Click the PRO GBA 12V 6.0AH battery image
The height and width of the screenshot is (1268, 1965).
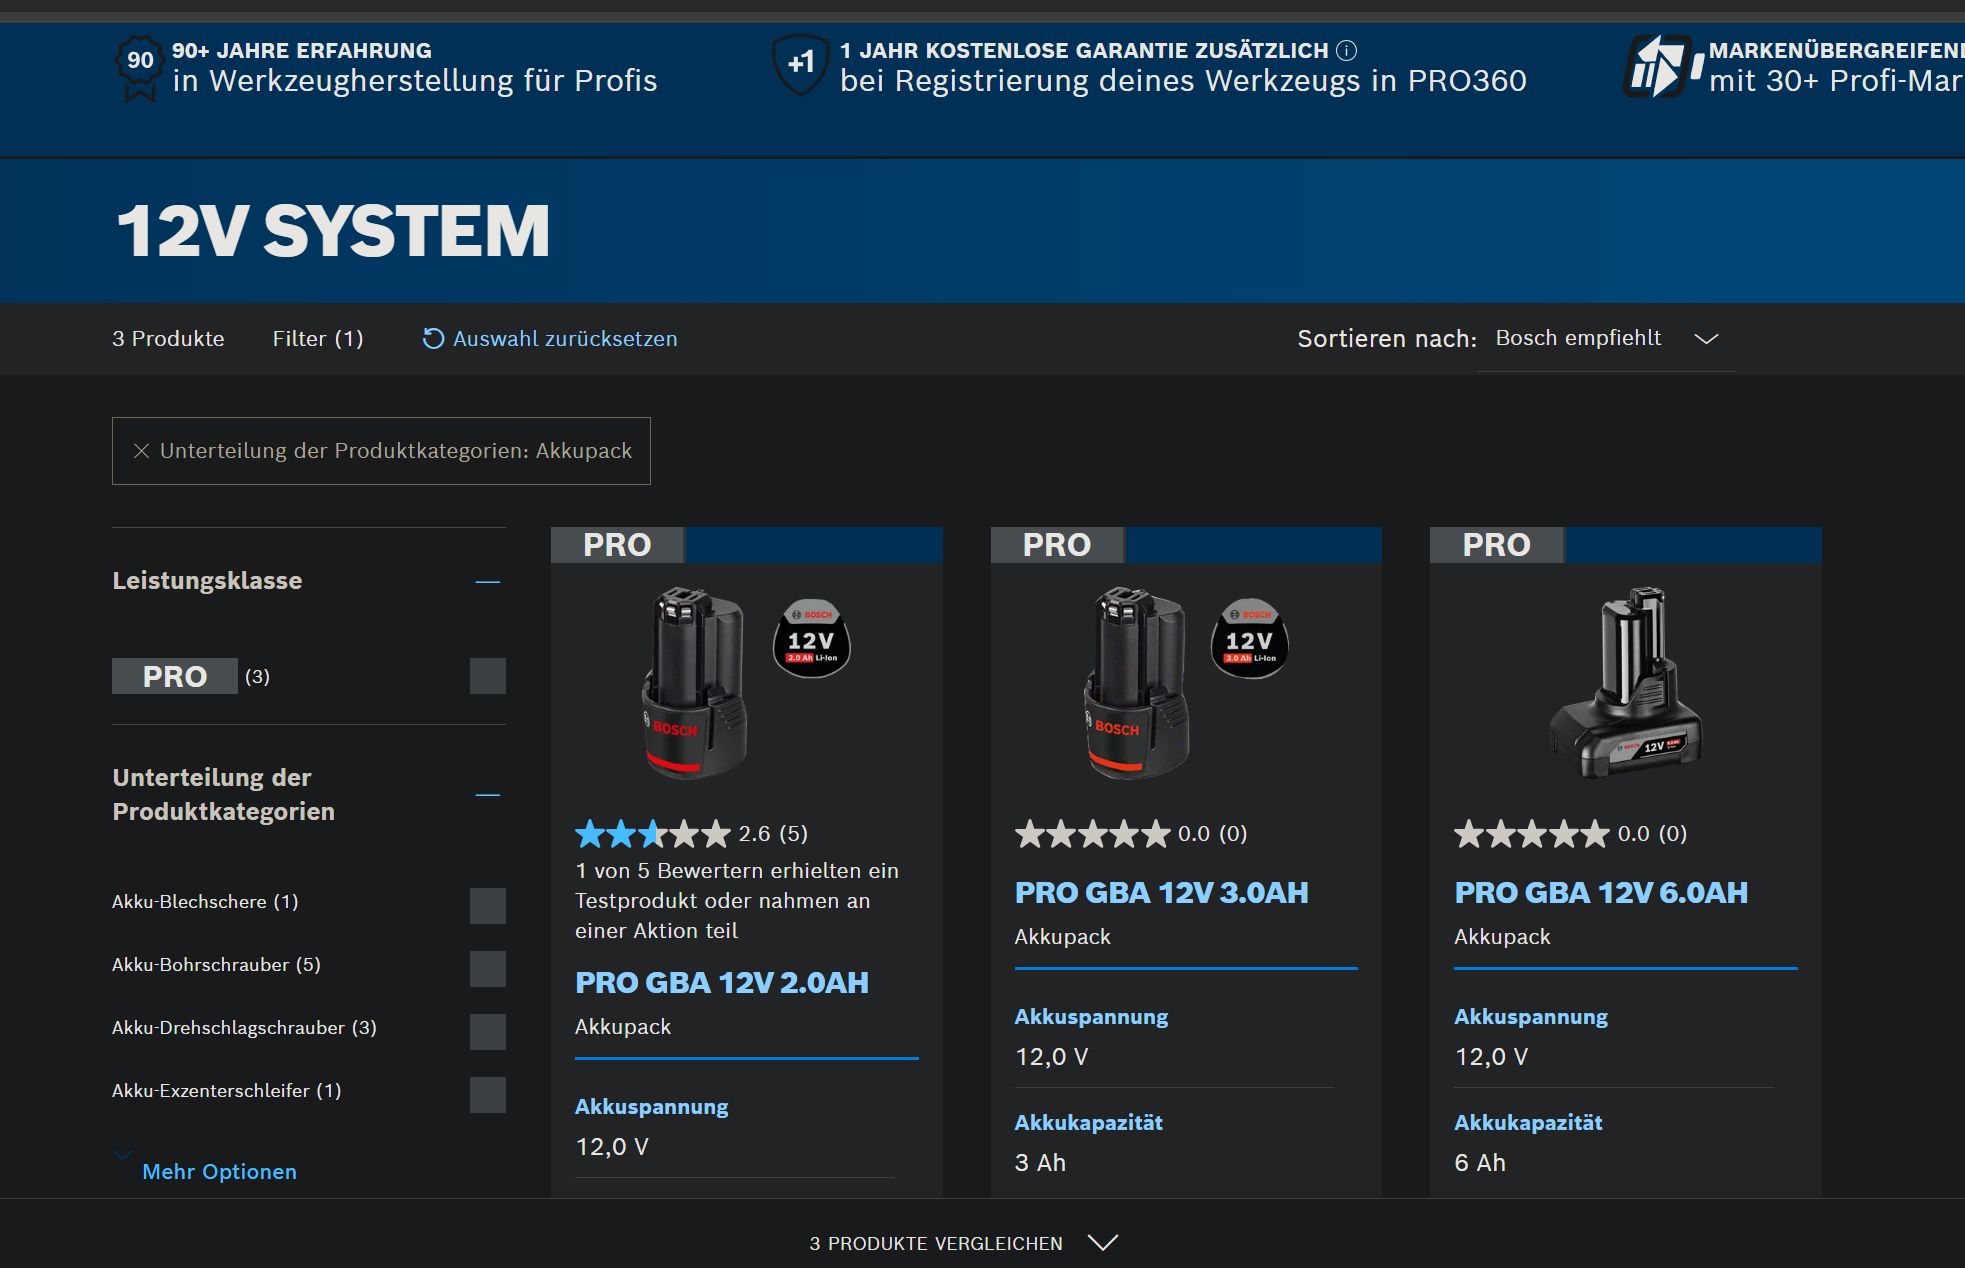(x=1626, y=683)
